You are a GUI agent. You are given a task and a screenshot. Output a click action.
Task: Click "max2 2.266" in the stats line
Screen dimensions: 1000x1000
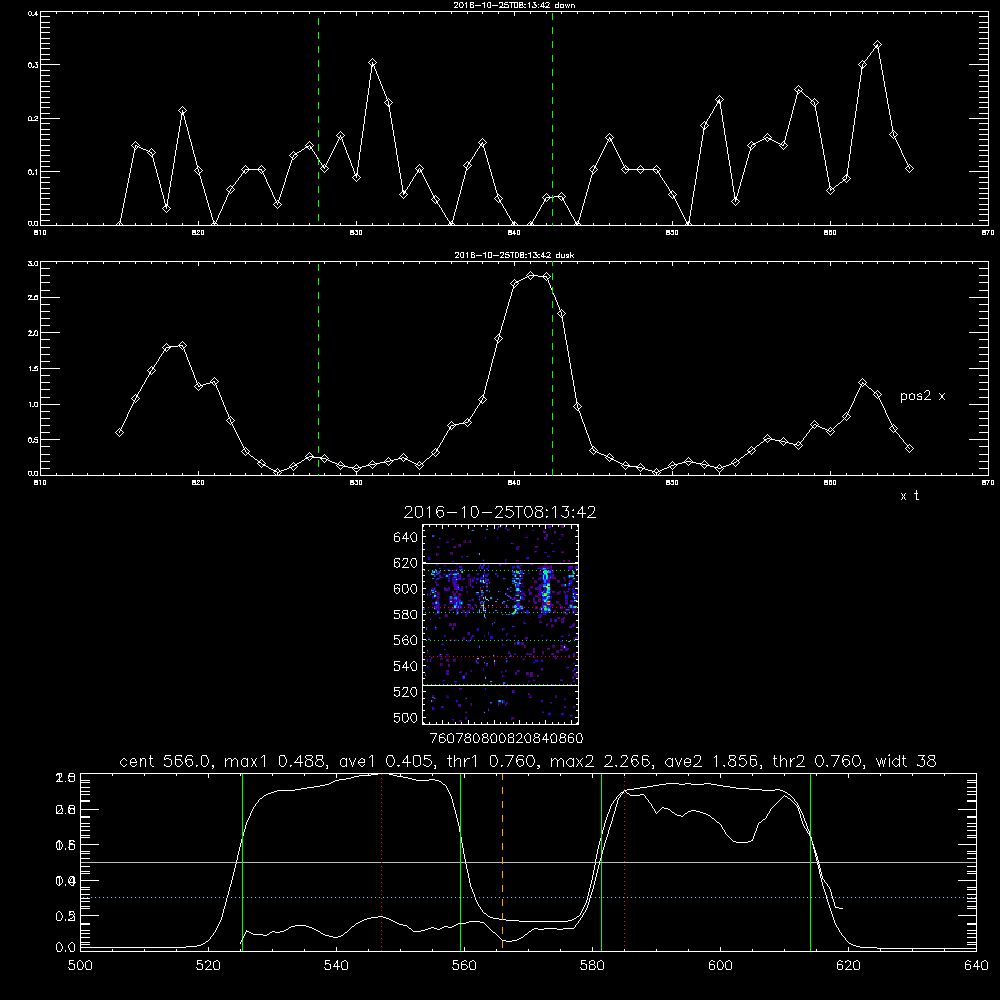coord(602,761)
